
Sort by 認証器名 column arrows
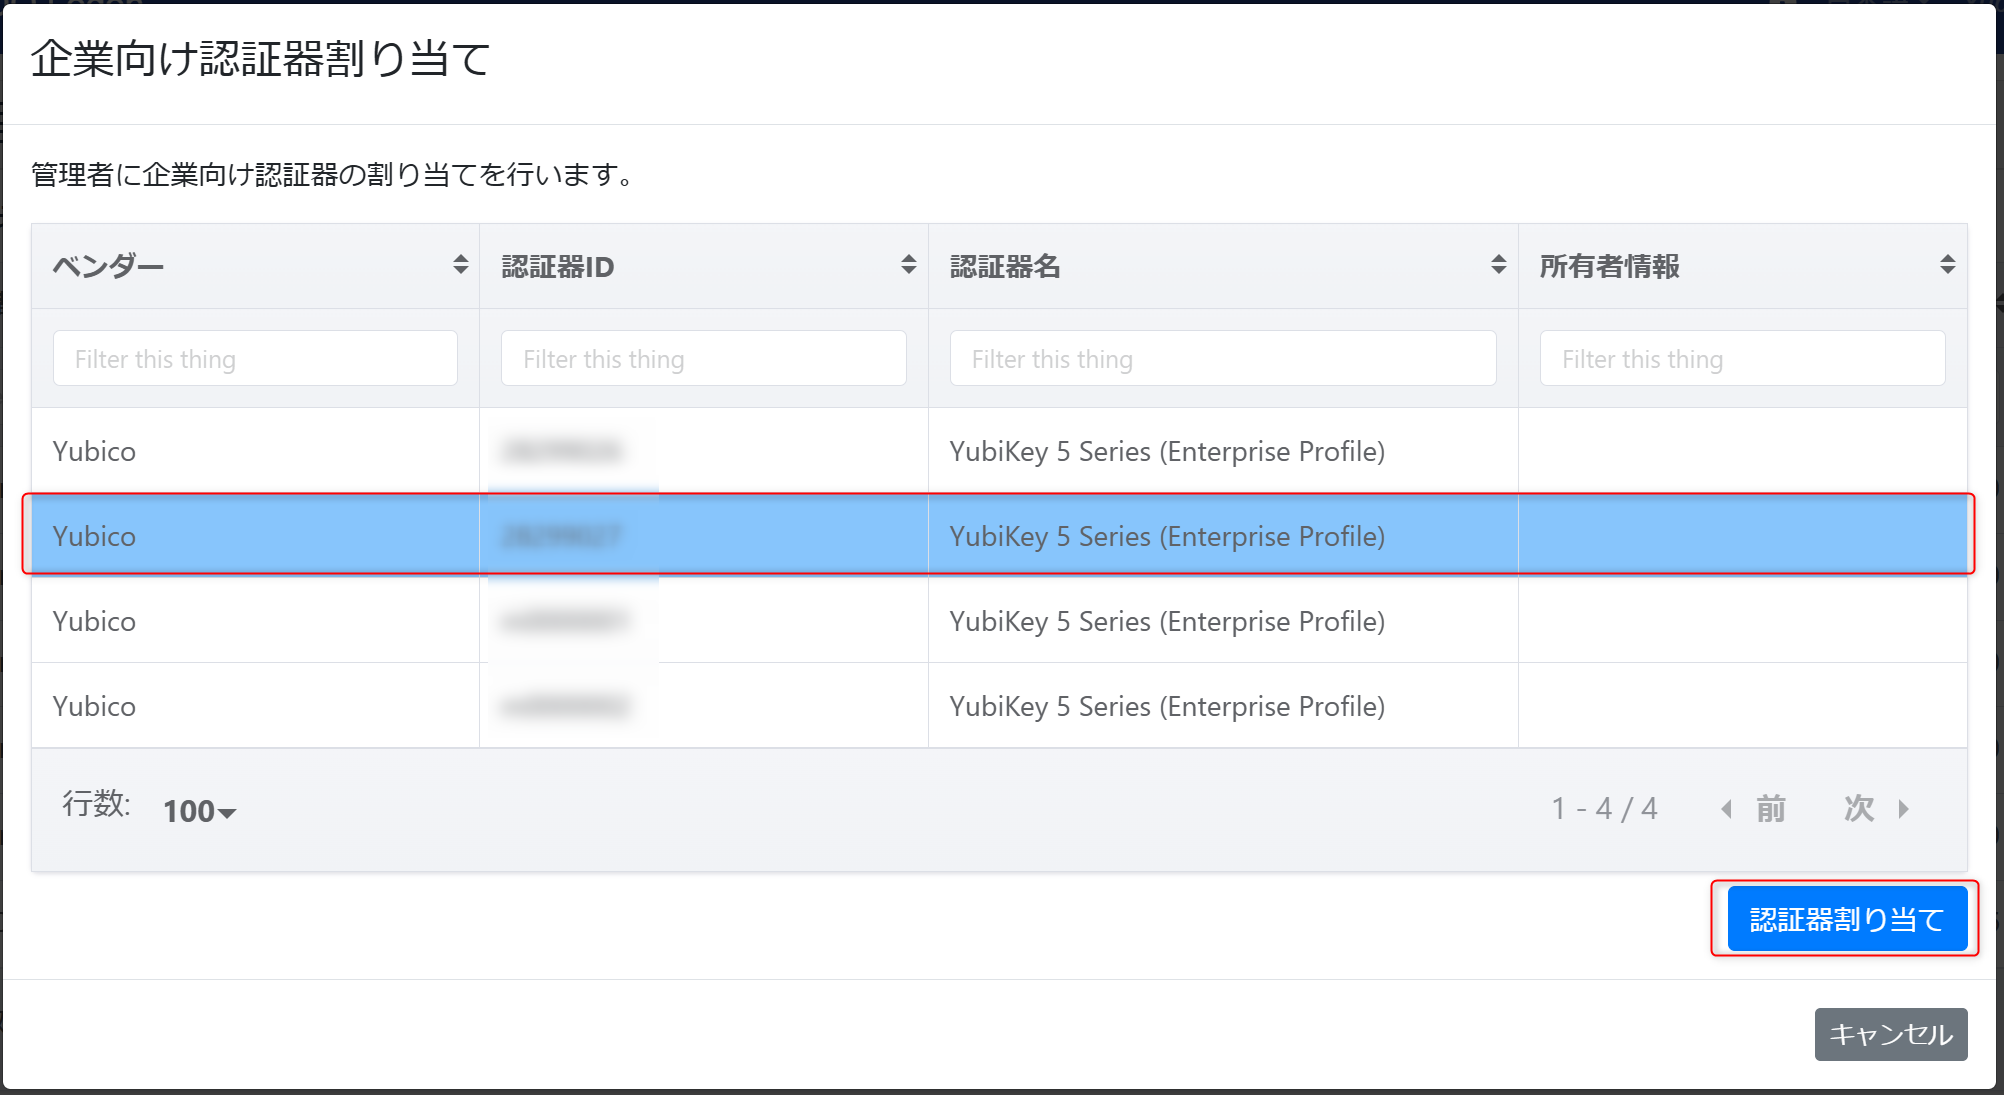[x=1498, y=265]
